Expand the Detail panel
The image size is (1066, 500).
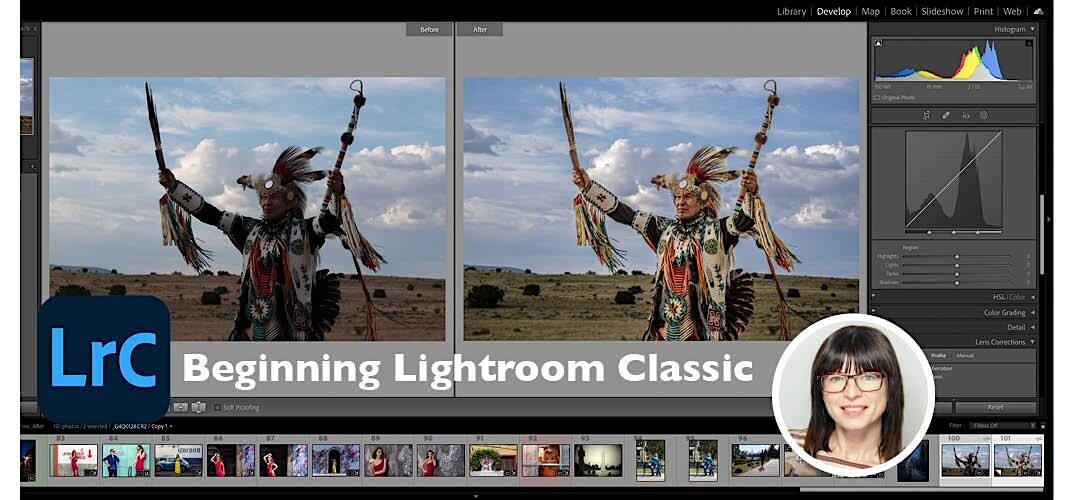point(1015,327)
